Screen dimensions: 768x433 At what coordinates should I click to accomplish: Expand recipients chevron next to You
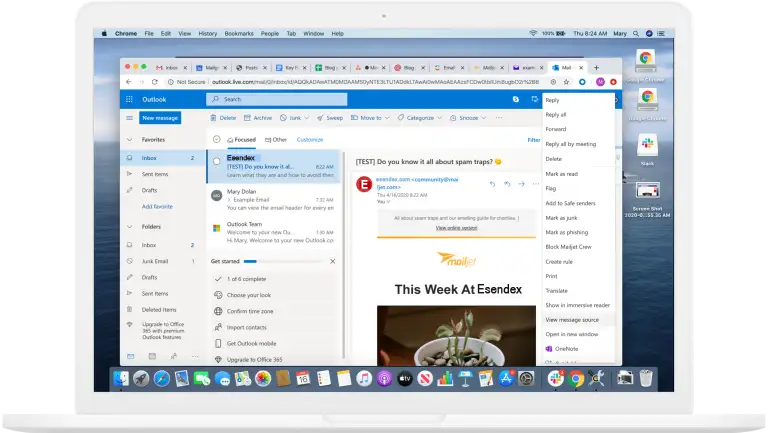click(388, 202)
